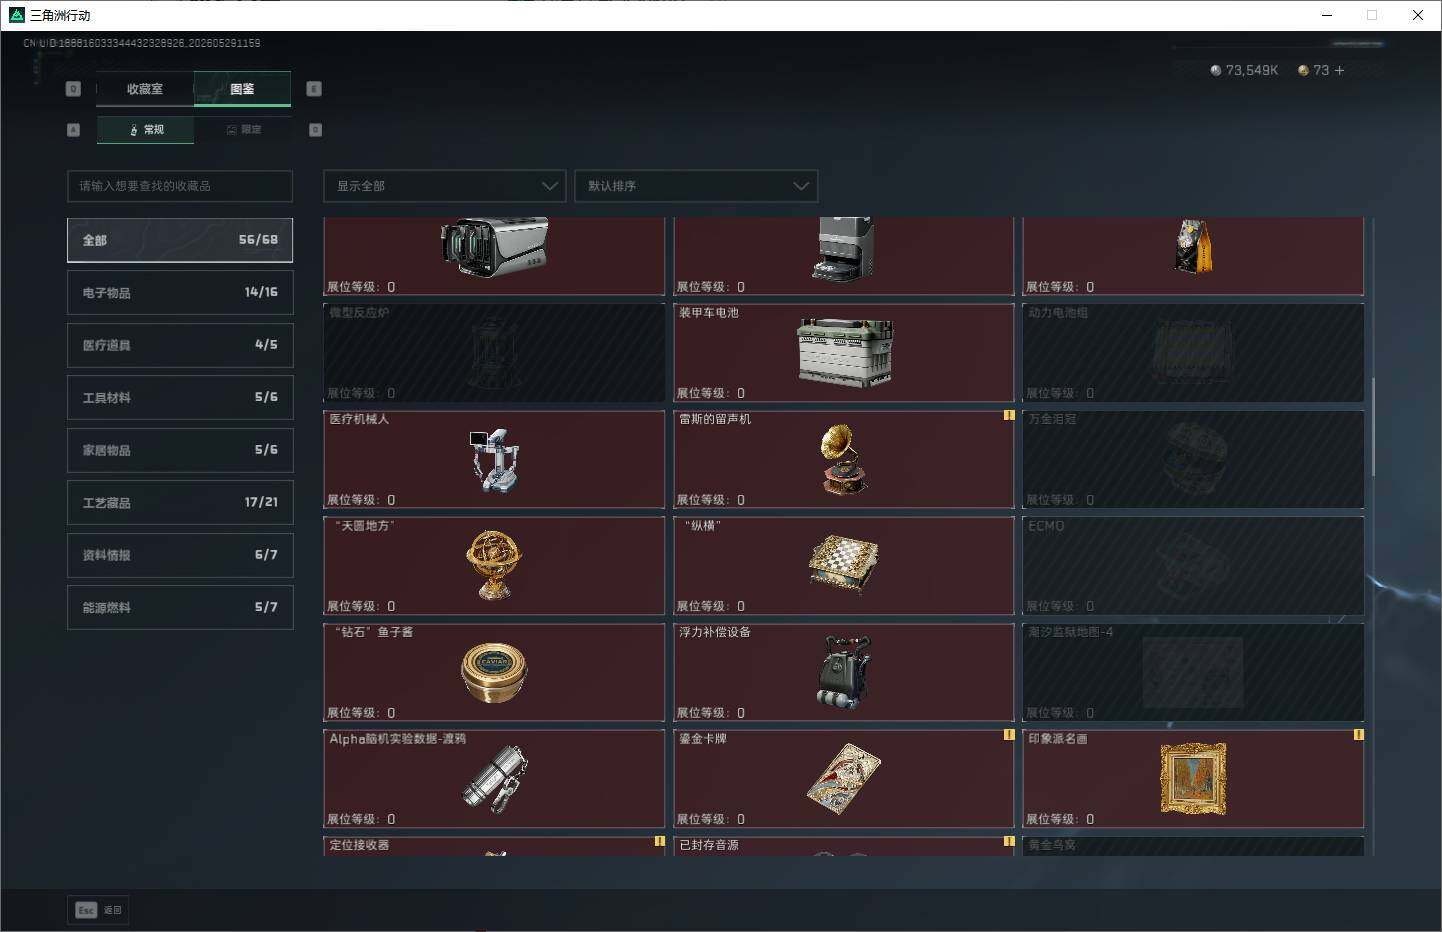Click the Alpha脑机实验数据-渡鸦 item image
The width and height of the screenshot is (1442, 932).
tap(494, 779)
